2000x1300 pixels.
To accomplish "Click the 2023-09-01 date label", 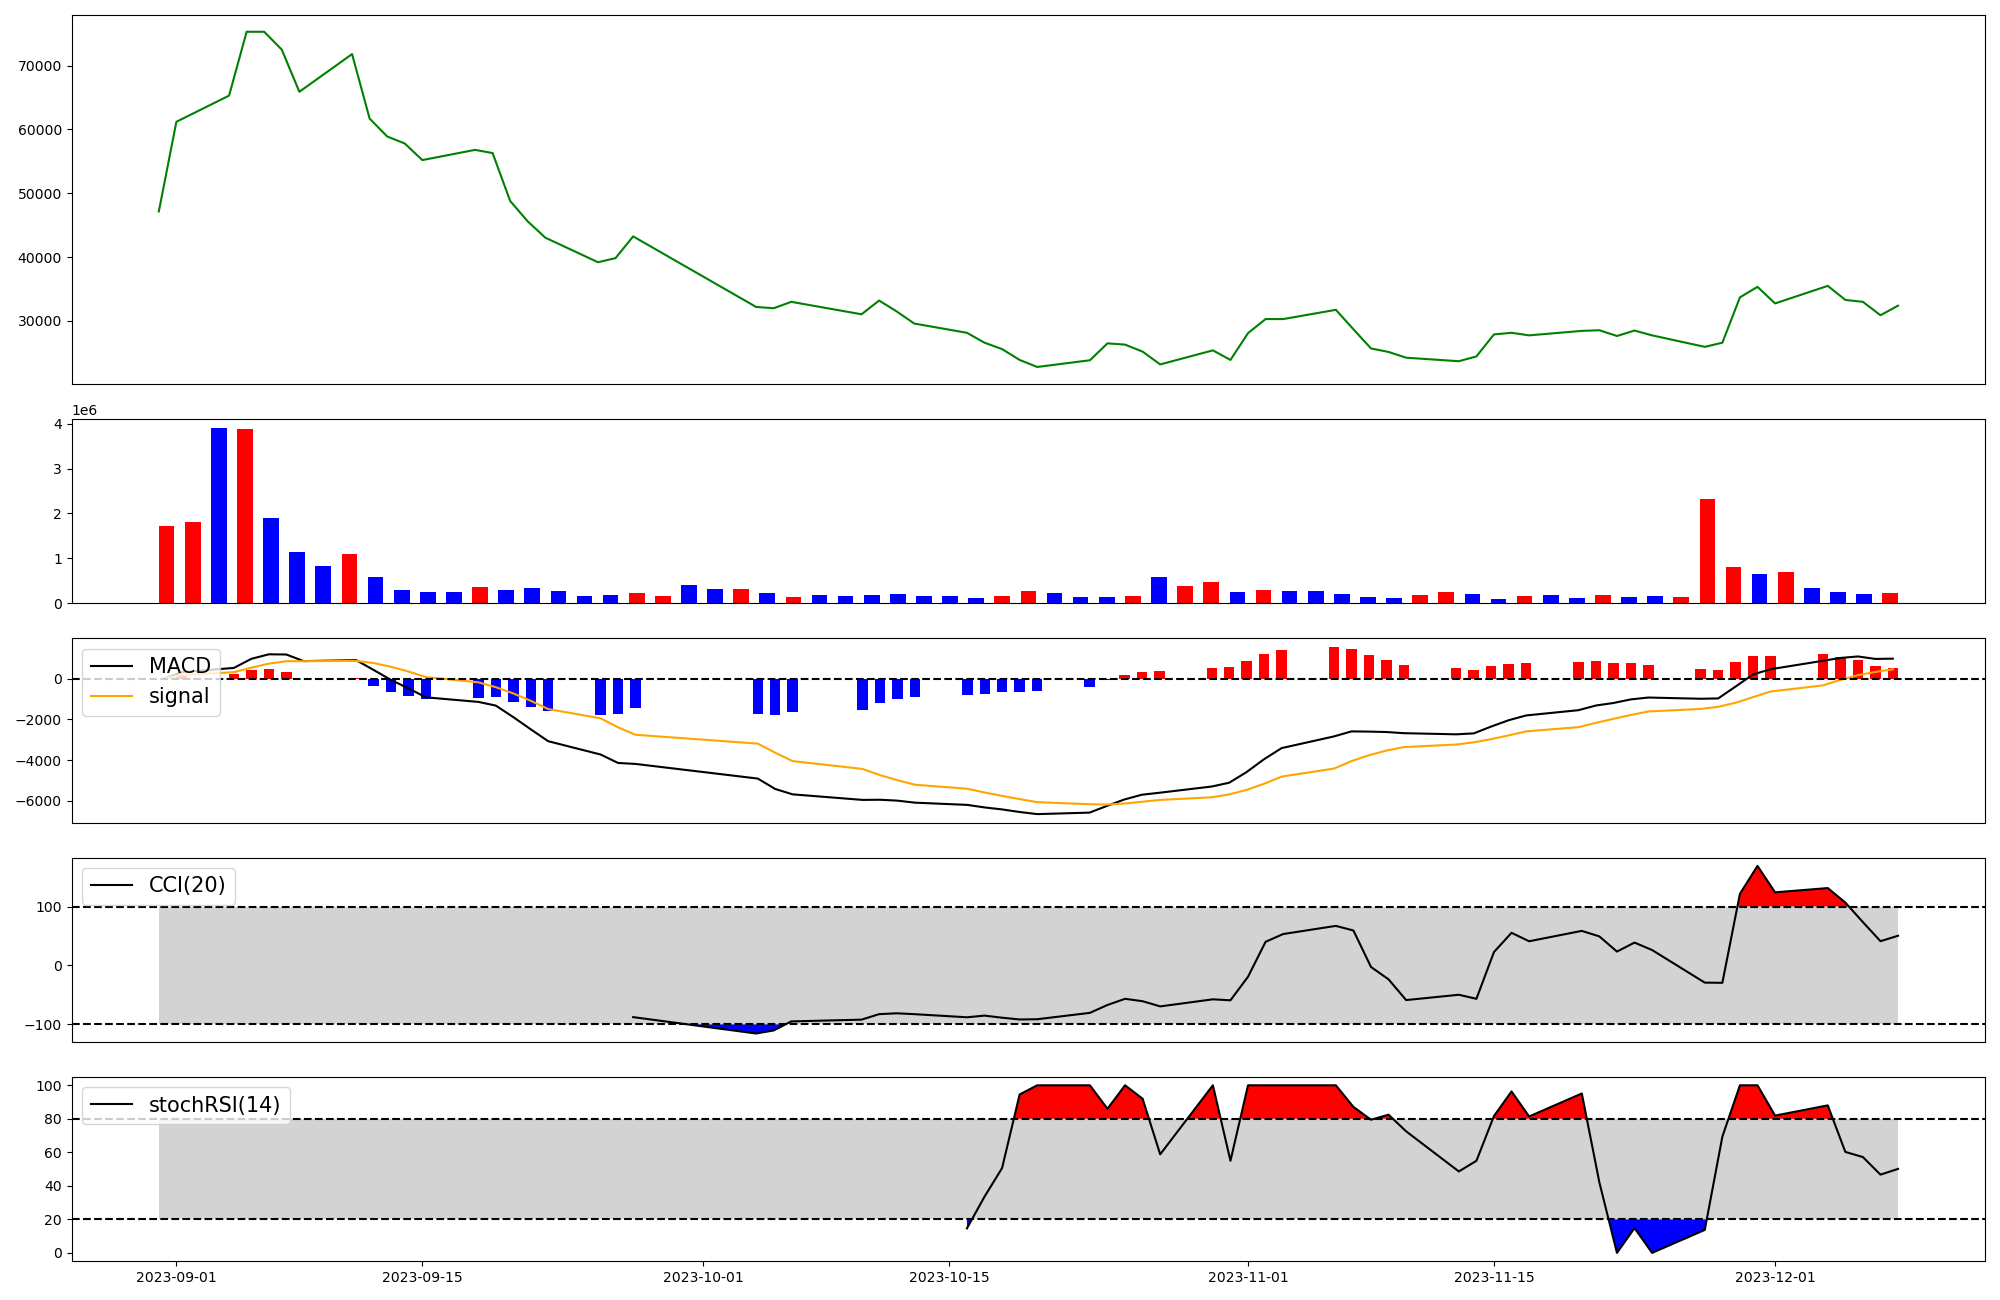I will point(177,1277).
